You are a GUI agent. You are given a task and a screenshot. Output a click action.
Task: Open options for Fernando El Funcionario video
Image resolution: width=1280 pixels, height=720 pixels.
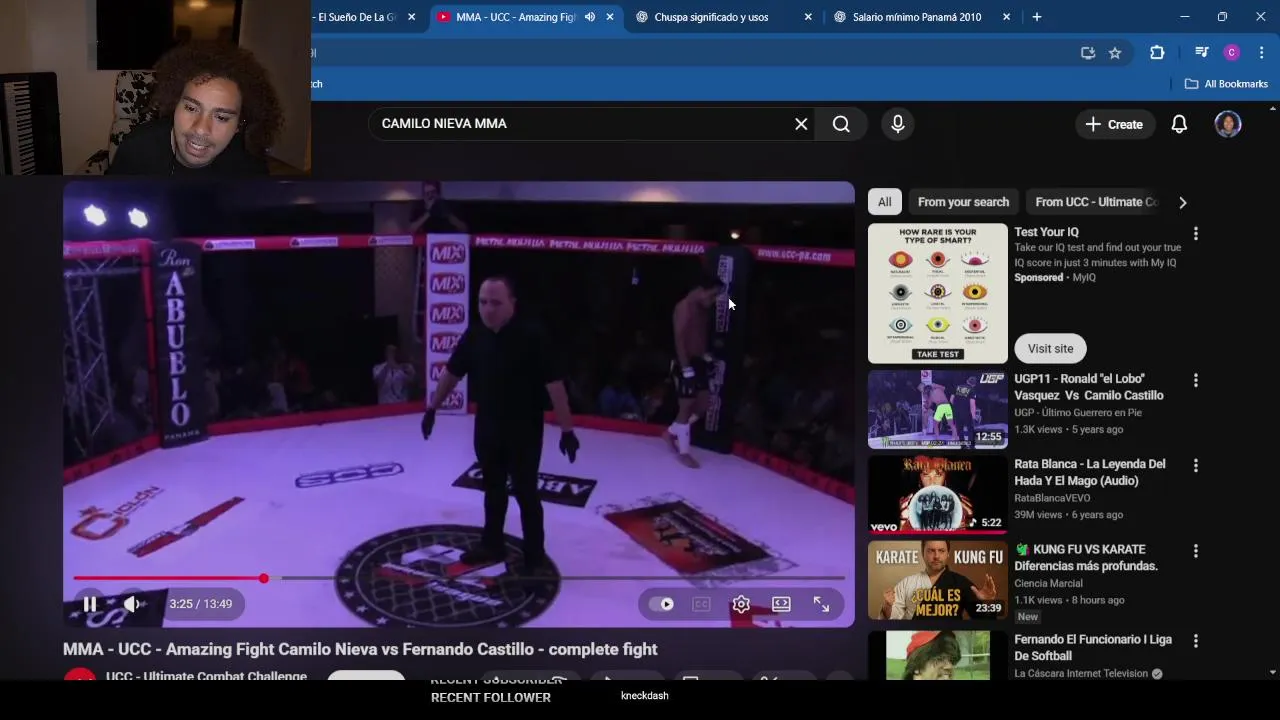click(1195, 641)
